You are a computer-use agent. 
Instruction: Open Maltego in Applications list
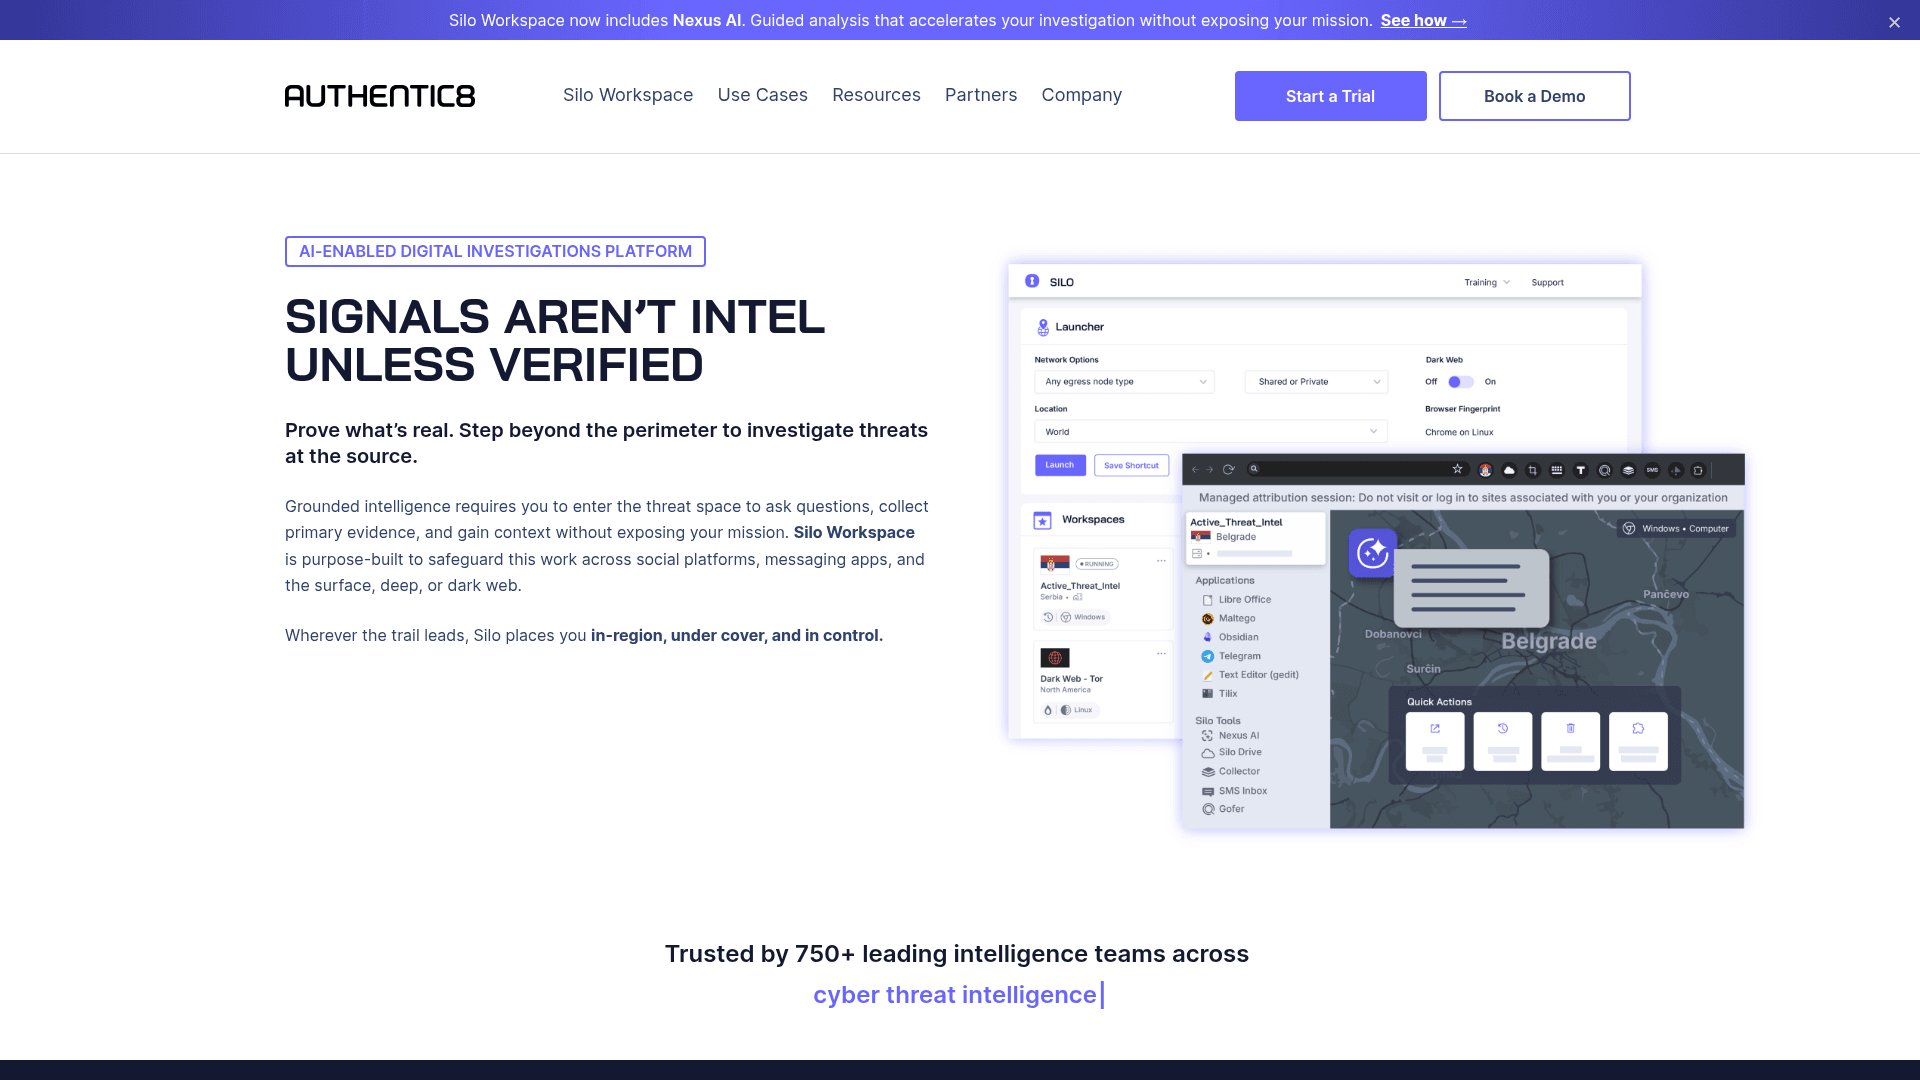tap(1229, 619)
